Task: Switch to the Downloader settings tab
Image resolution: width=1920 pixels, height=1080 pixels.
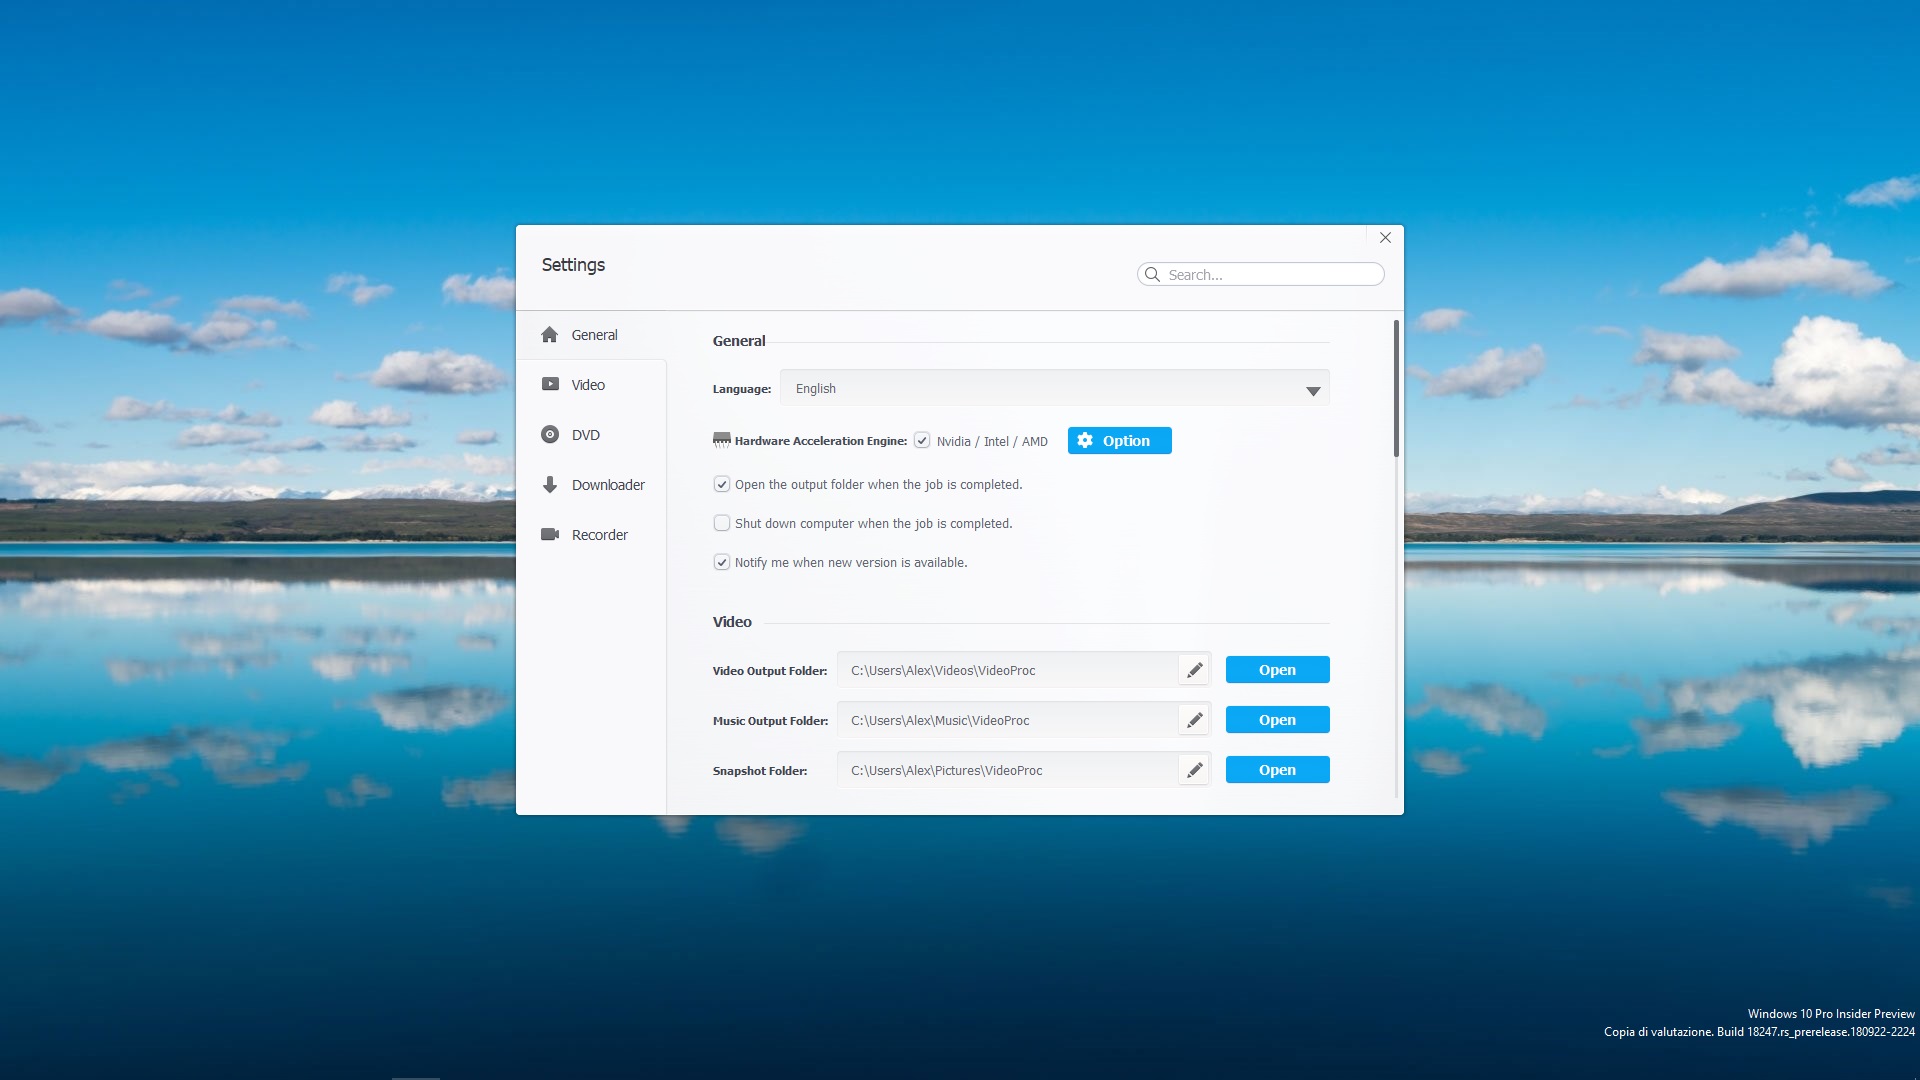Action: click(592, 485)
